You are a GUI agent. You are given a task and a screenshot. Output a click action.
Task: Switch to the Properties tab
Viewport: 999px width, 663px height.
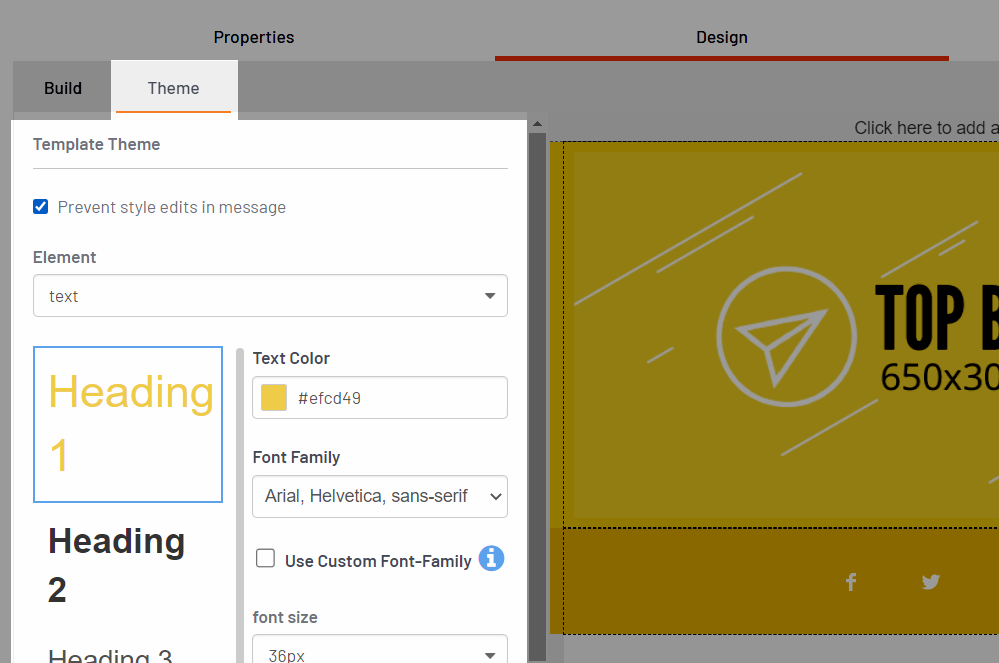click(x=254, y=37)
